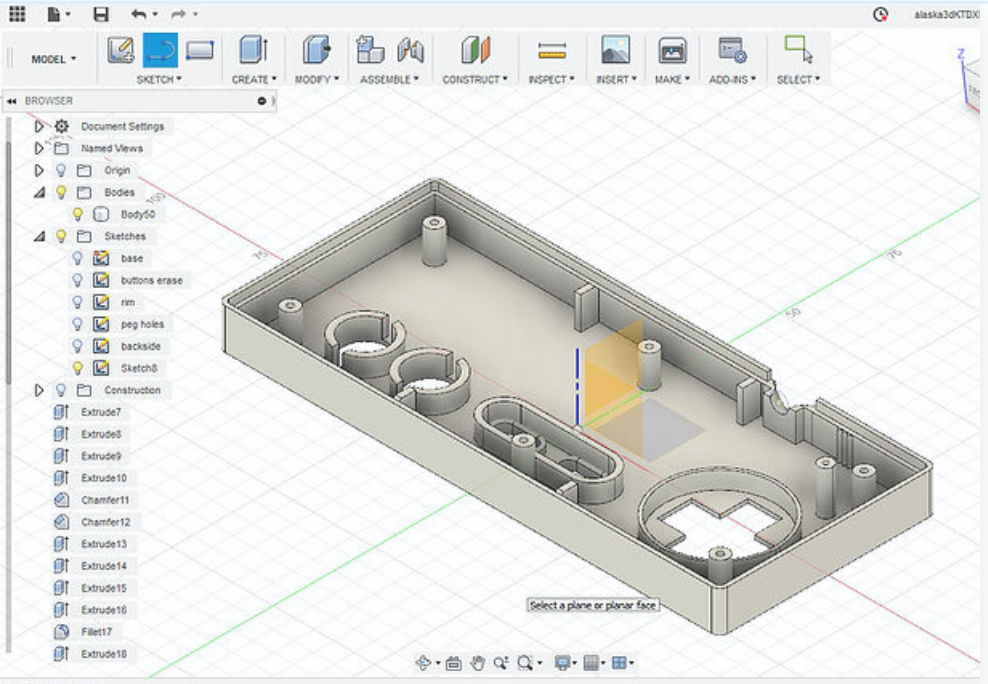Click the Undo arrow icon
Viewport: 988px width, 684px height.
(138, 13)
